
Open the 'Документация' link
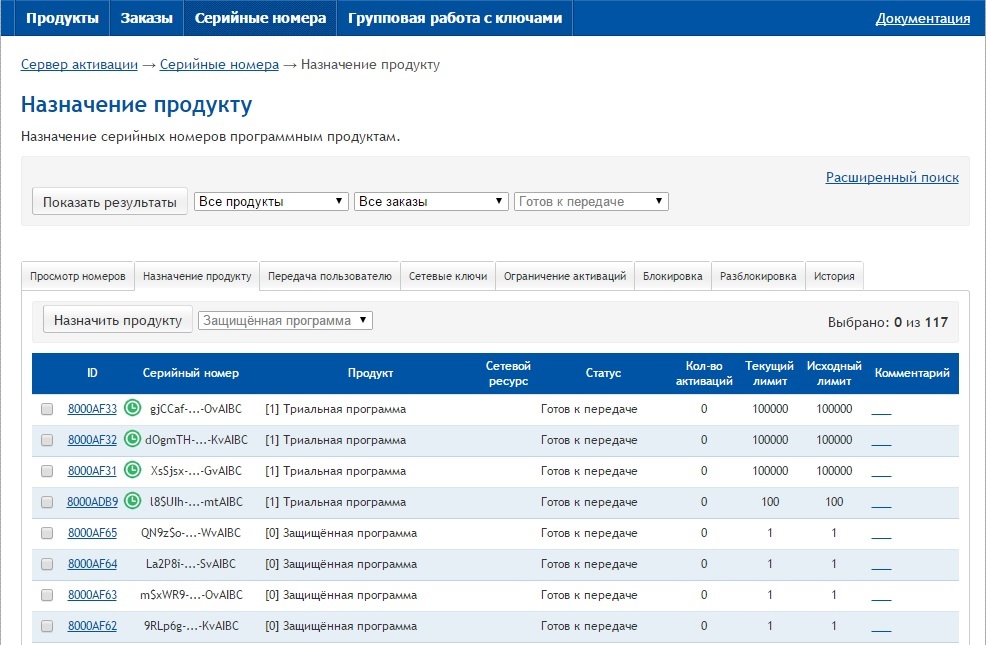922,18
